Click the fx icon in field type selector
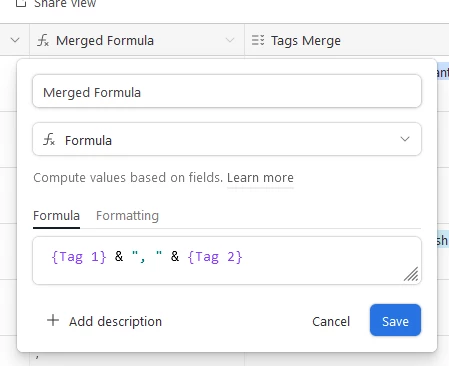Image resolution: width=449 pixels, height=366 pixels. point(49,139)
